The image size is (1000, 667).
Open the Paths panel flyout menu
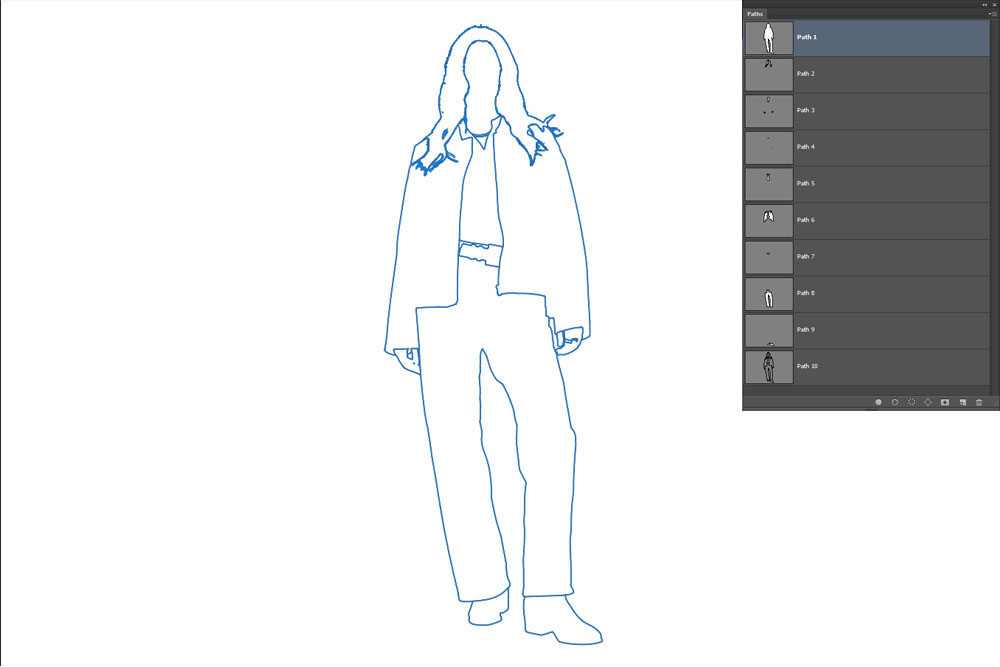pos(990,13)
